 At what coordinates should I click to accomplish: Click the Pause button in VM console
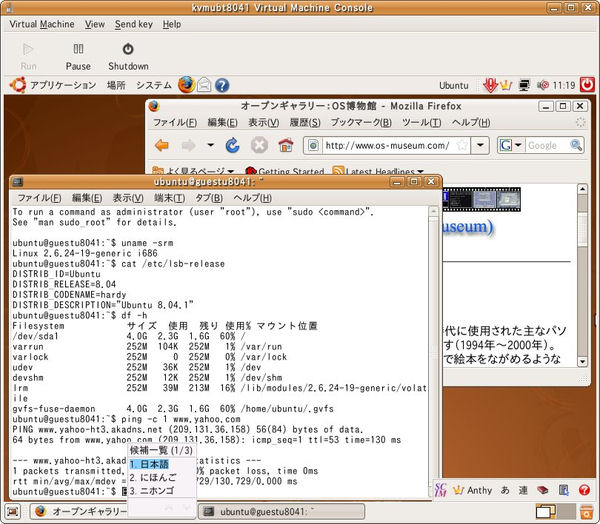click(78, 55)
